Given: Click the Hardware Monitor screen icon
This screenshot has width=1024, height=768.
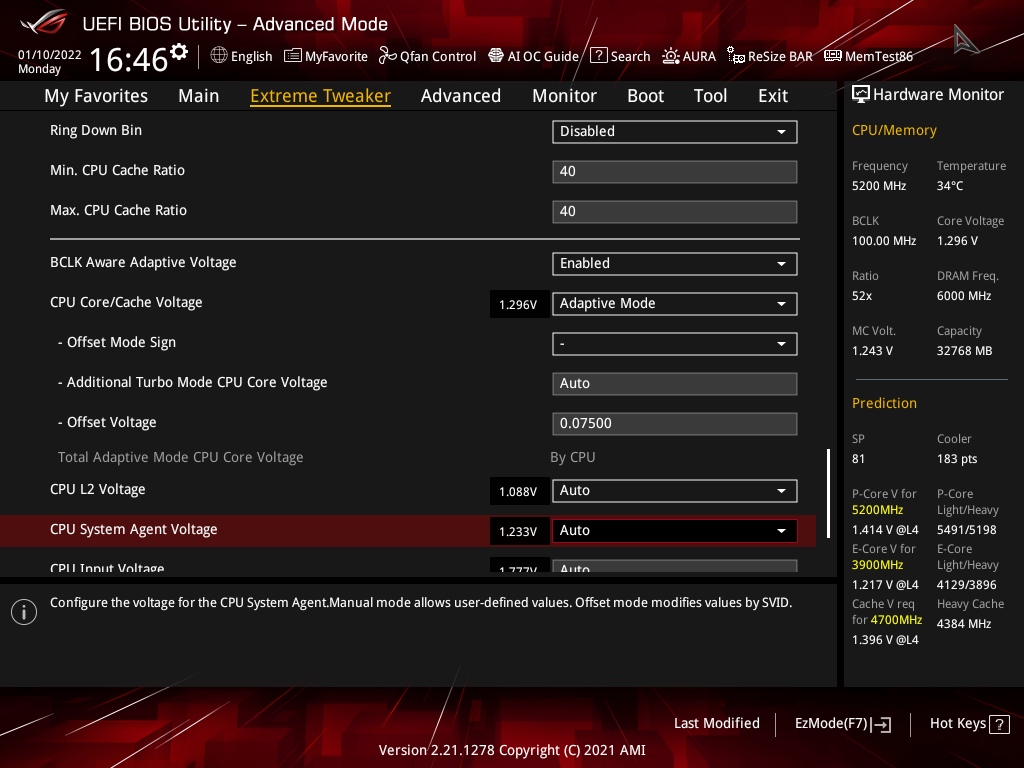Looking at the screenshot, I should (861, 95).
